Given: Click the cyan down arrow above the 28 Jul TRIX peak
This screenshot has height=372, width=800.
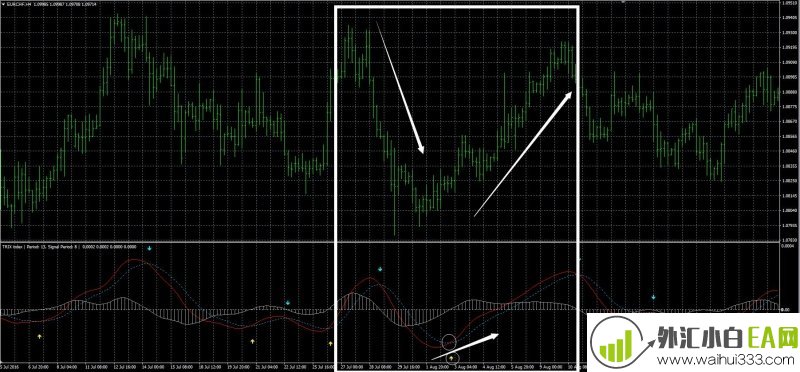Looking at the screenshot, I should 380,269.
